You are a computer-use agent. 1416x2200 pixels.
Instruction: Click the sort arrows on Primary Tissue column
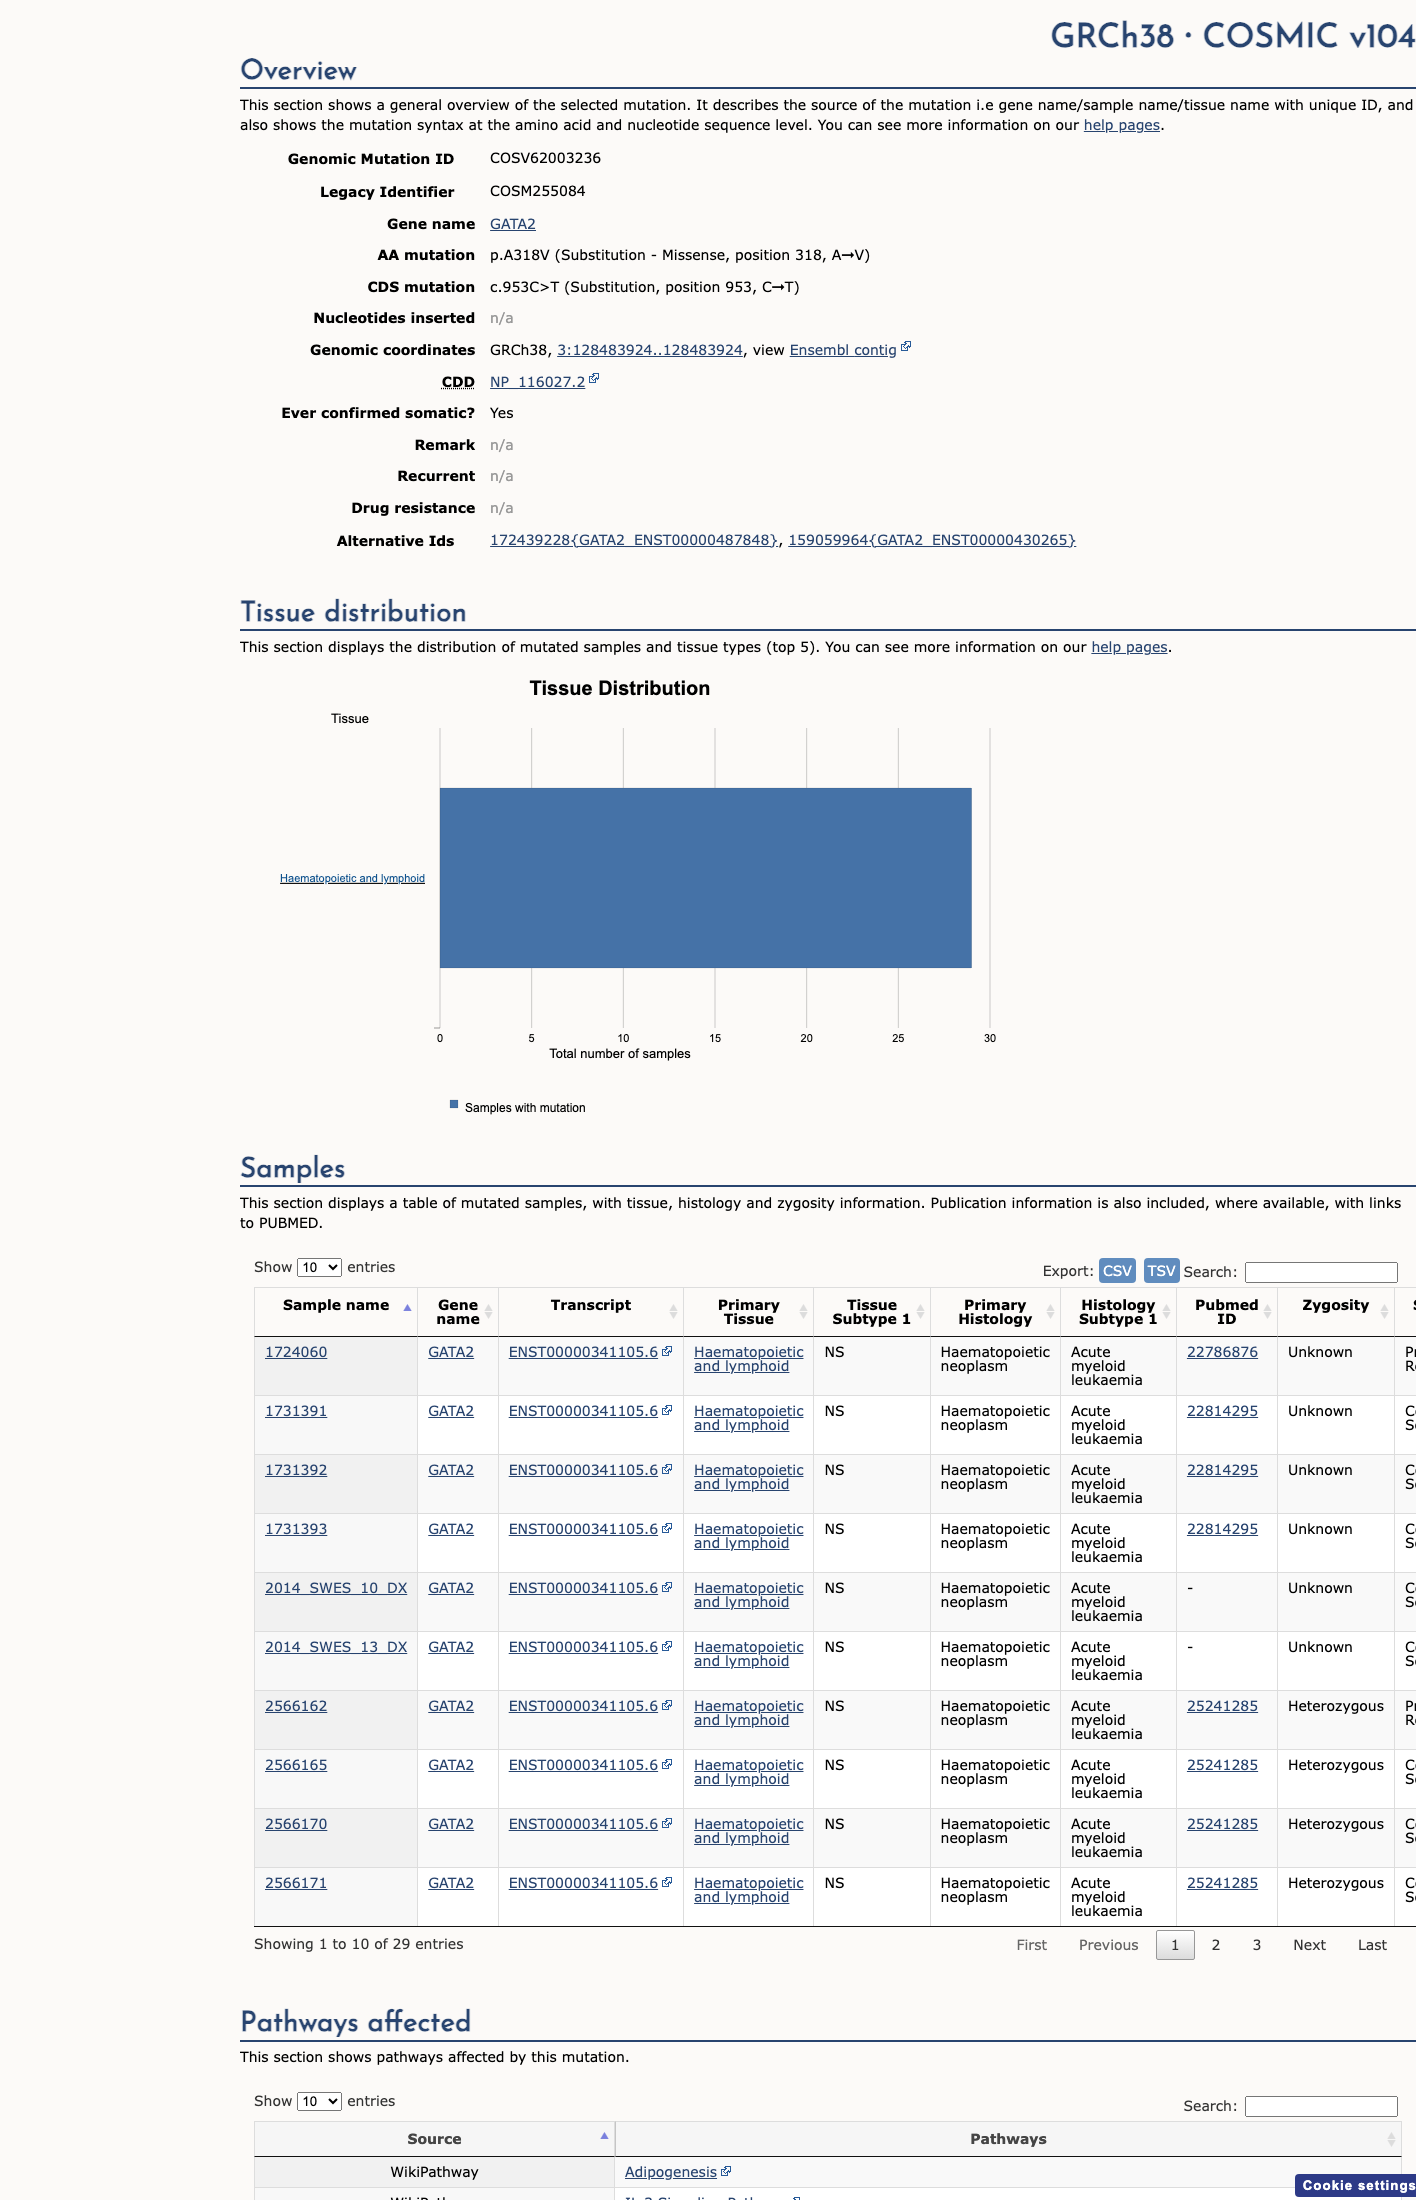tap(803, 1312)
